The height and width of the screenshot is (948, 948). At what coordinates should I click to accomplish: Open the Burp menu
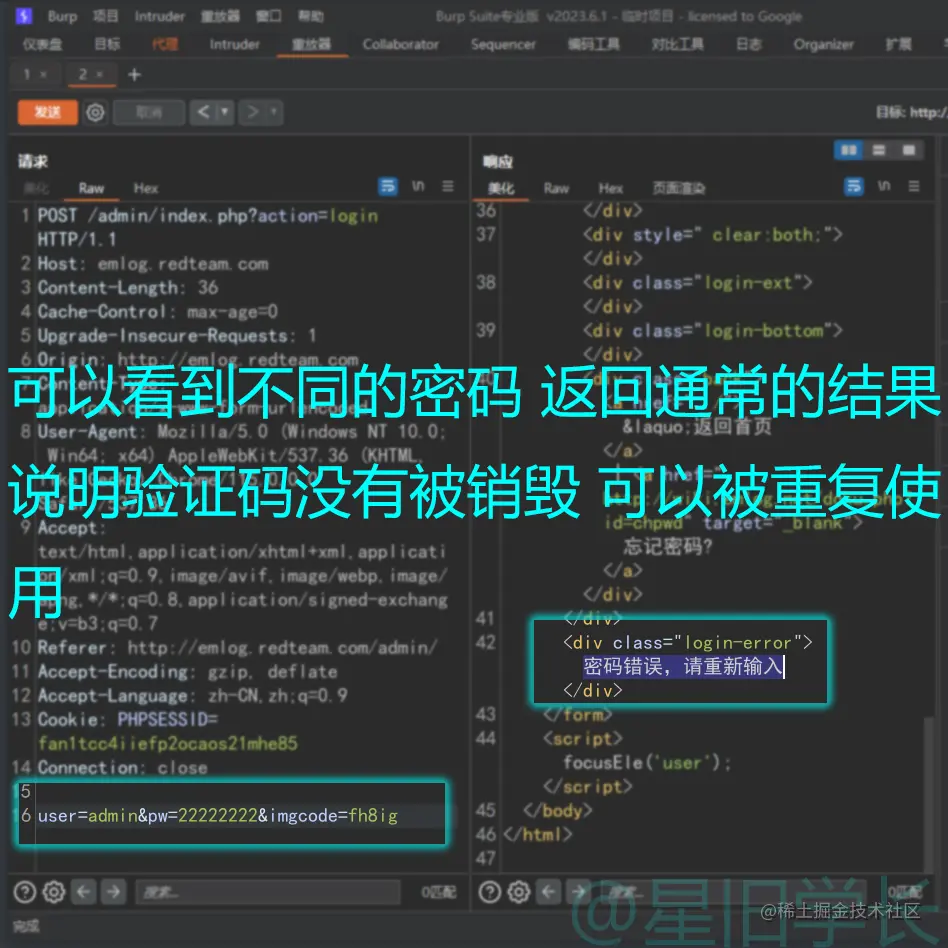(62, 16)
